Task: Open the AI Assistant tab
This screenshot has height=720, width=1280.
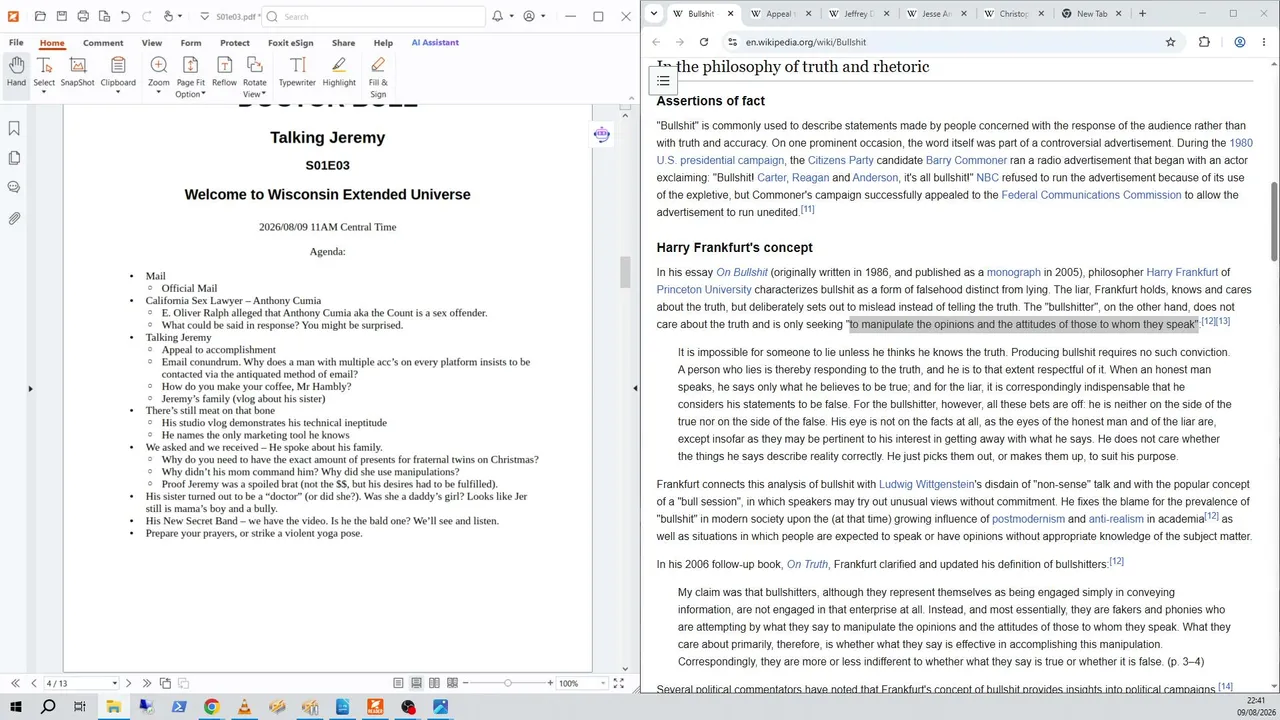Action: tap(435, 43)
